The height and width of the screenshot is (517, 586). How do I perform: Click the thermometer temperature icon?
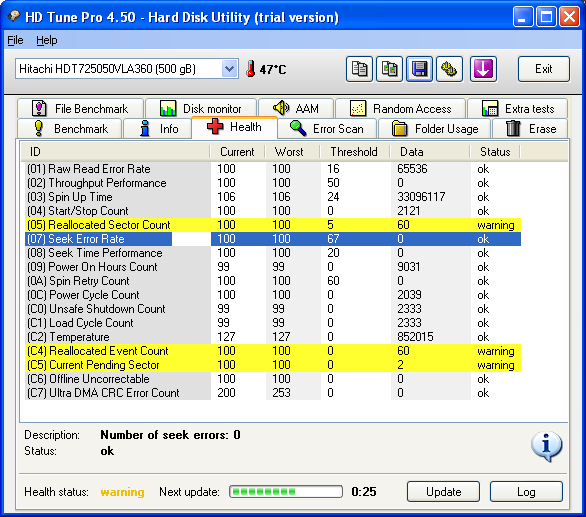point(251,69)
